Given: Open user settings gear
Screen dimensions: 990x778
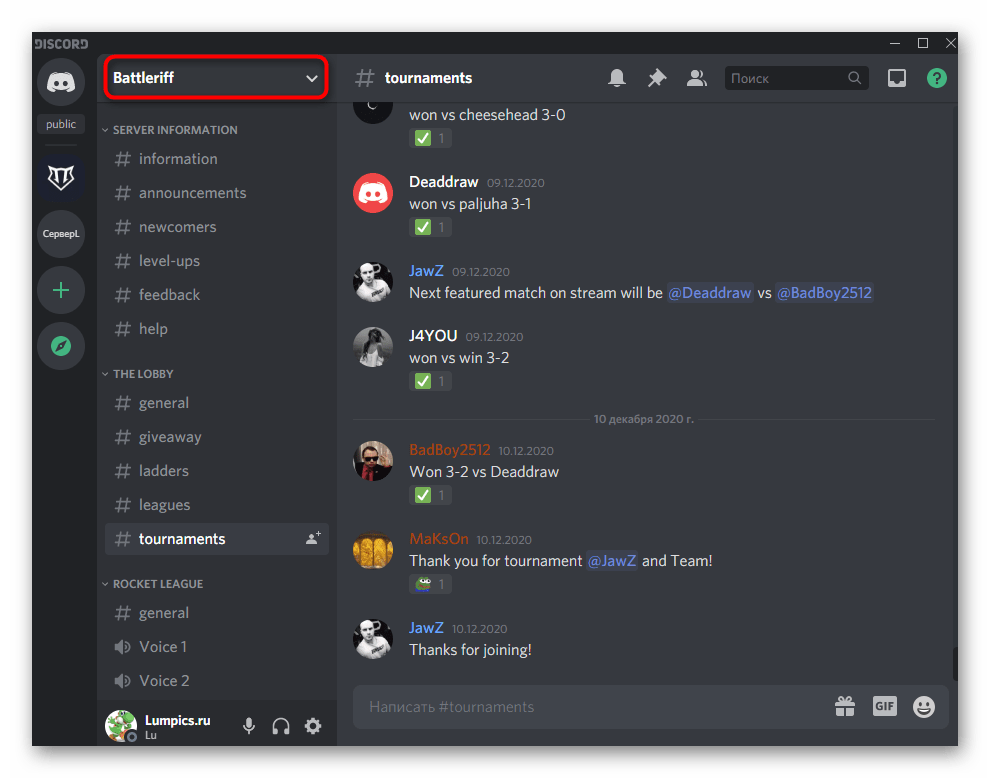Looking at the screenshot, I should pyautogui.click(x=313, y=726).
